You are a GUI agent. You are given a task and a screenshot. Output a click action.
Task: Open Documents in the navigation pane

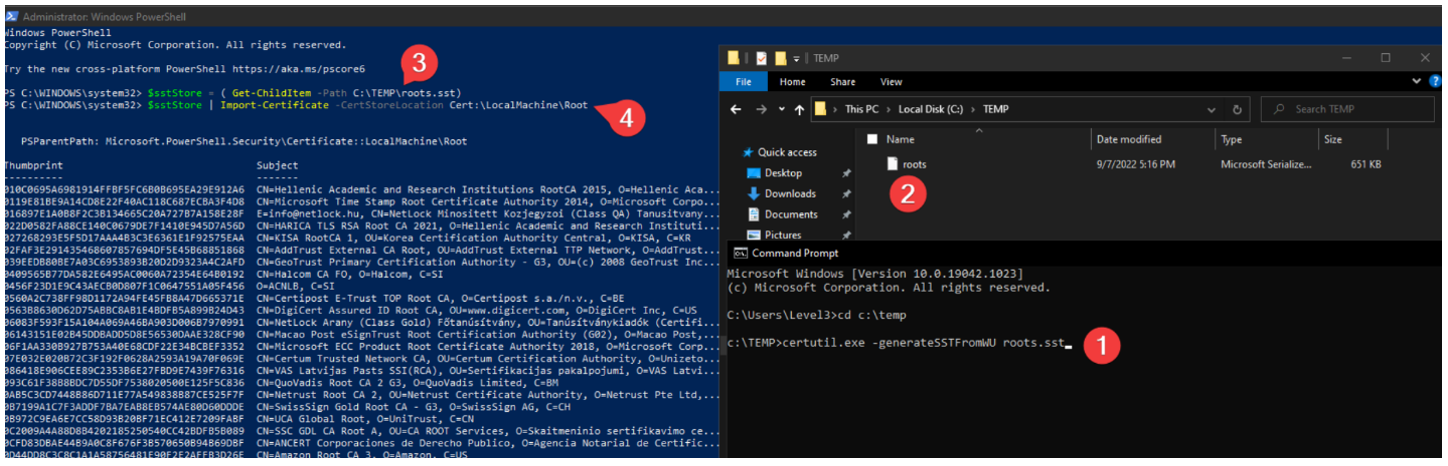pyautogui.click(x=791, y=214)
